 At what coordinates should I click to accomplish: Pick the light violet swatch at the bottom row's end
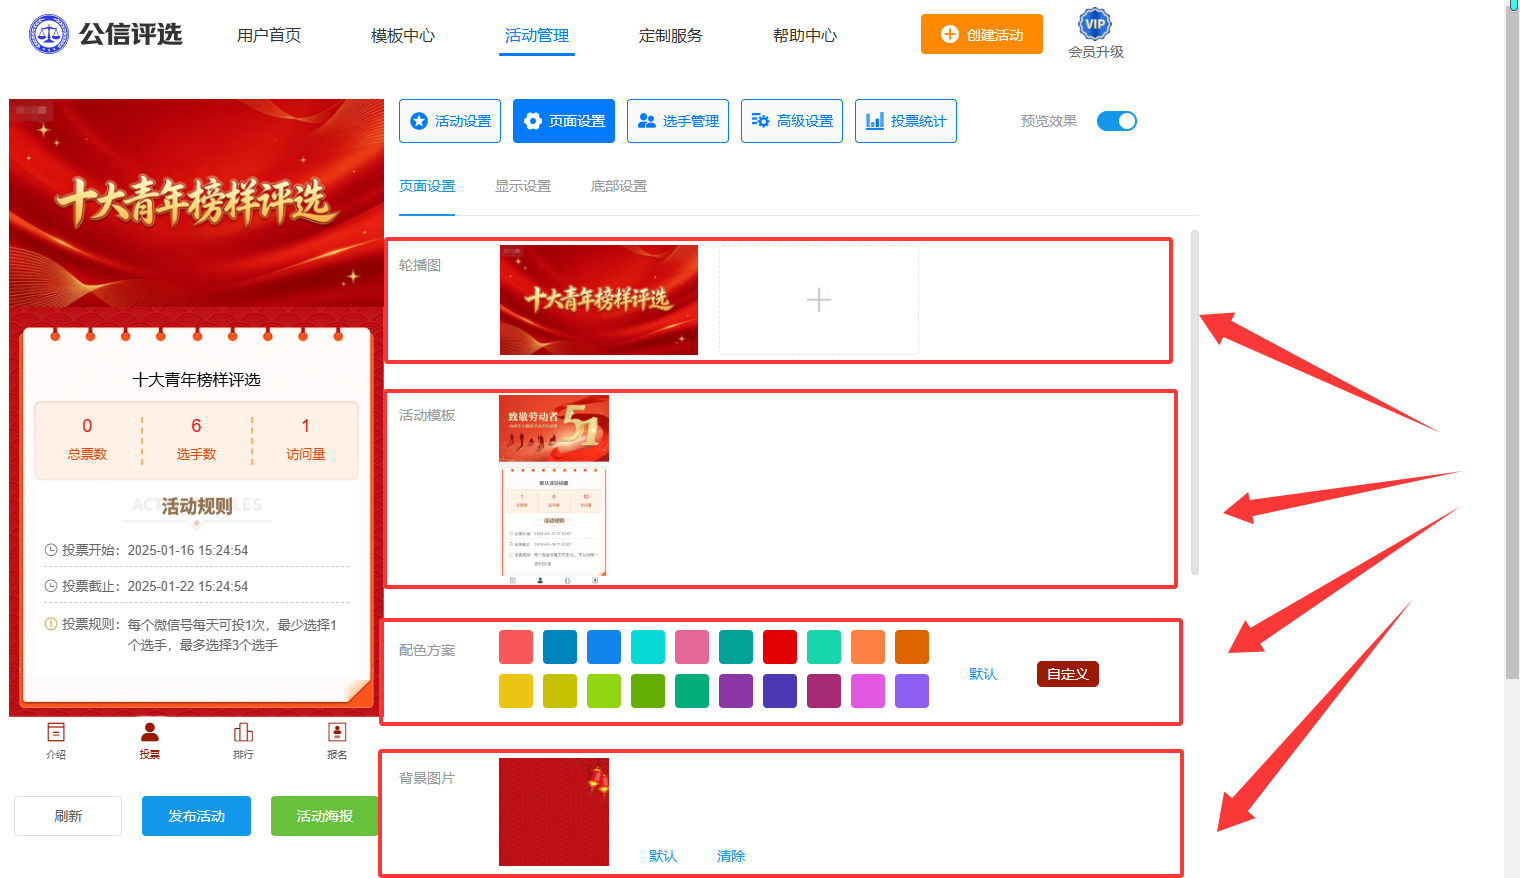(912, 691)
